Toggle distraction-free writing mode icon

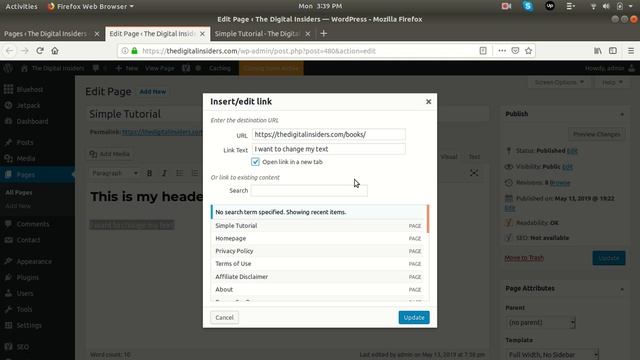pyautogui.click(x=474, y=173)
